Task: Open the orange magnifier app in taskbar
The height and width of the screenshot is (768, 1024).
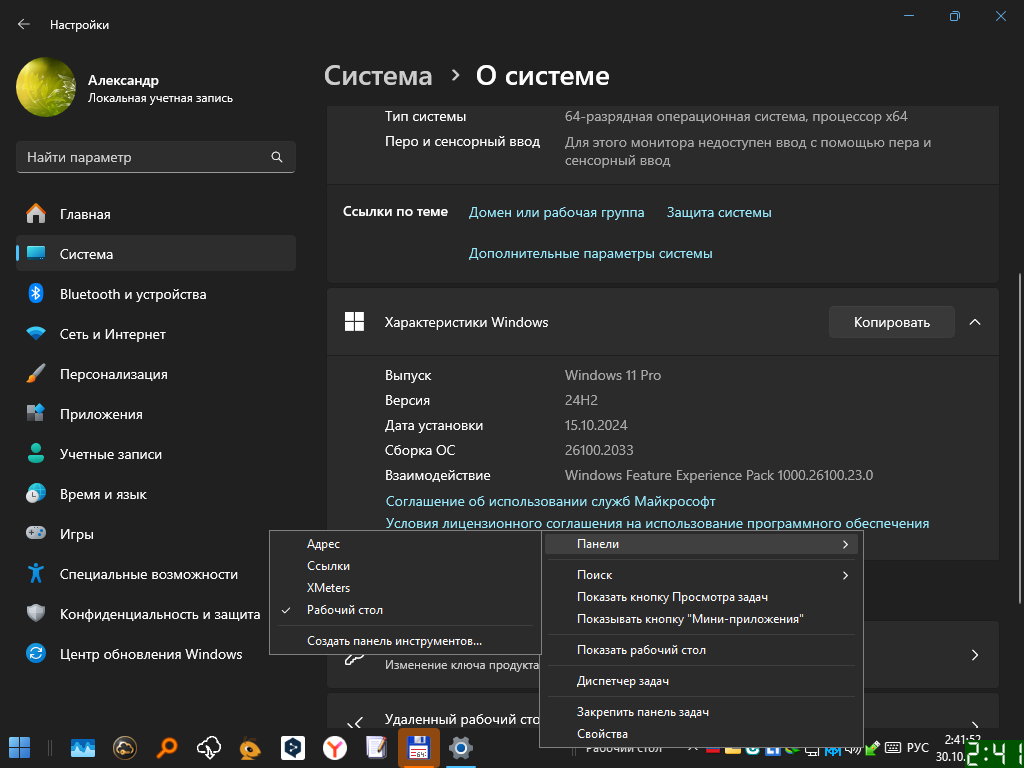Action: pos(167,747)
